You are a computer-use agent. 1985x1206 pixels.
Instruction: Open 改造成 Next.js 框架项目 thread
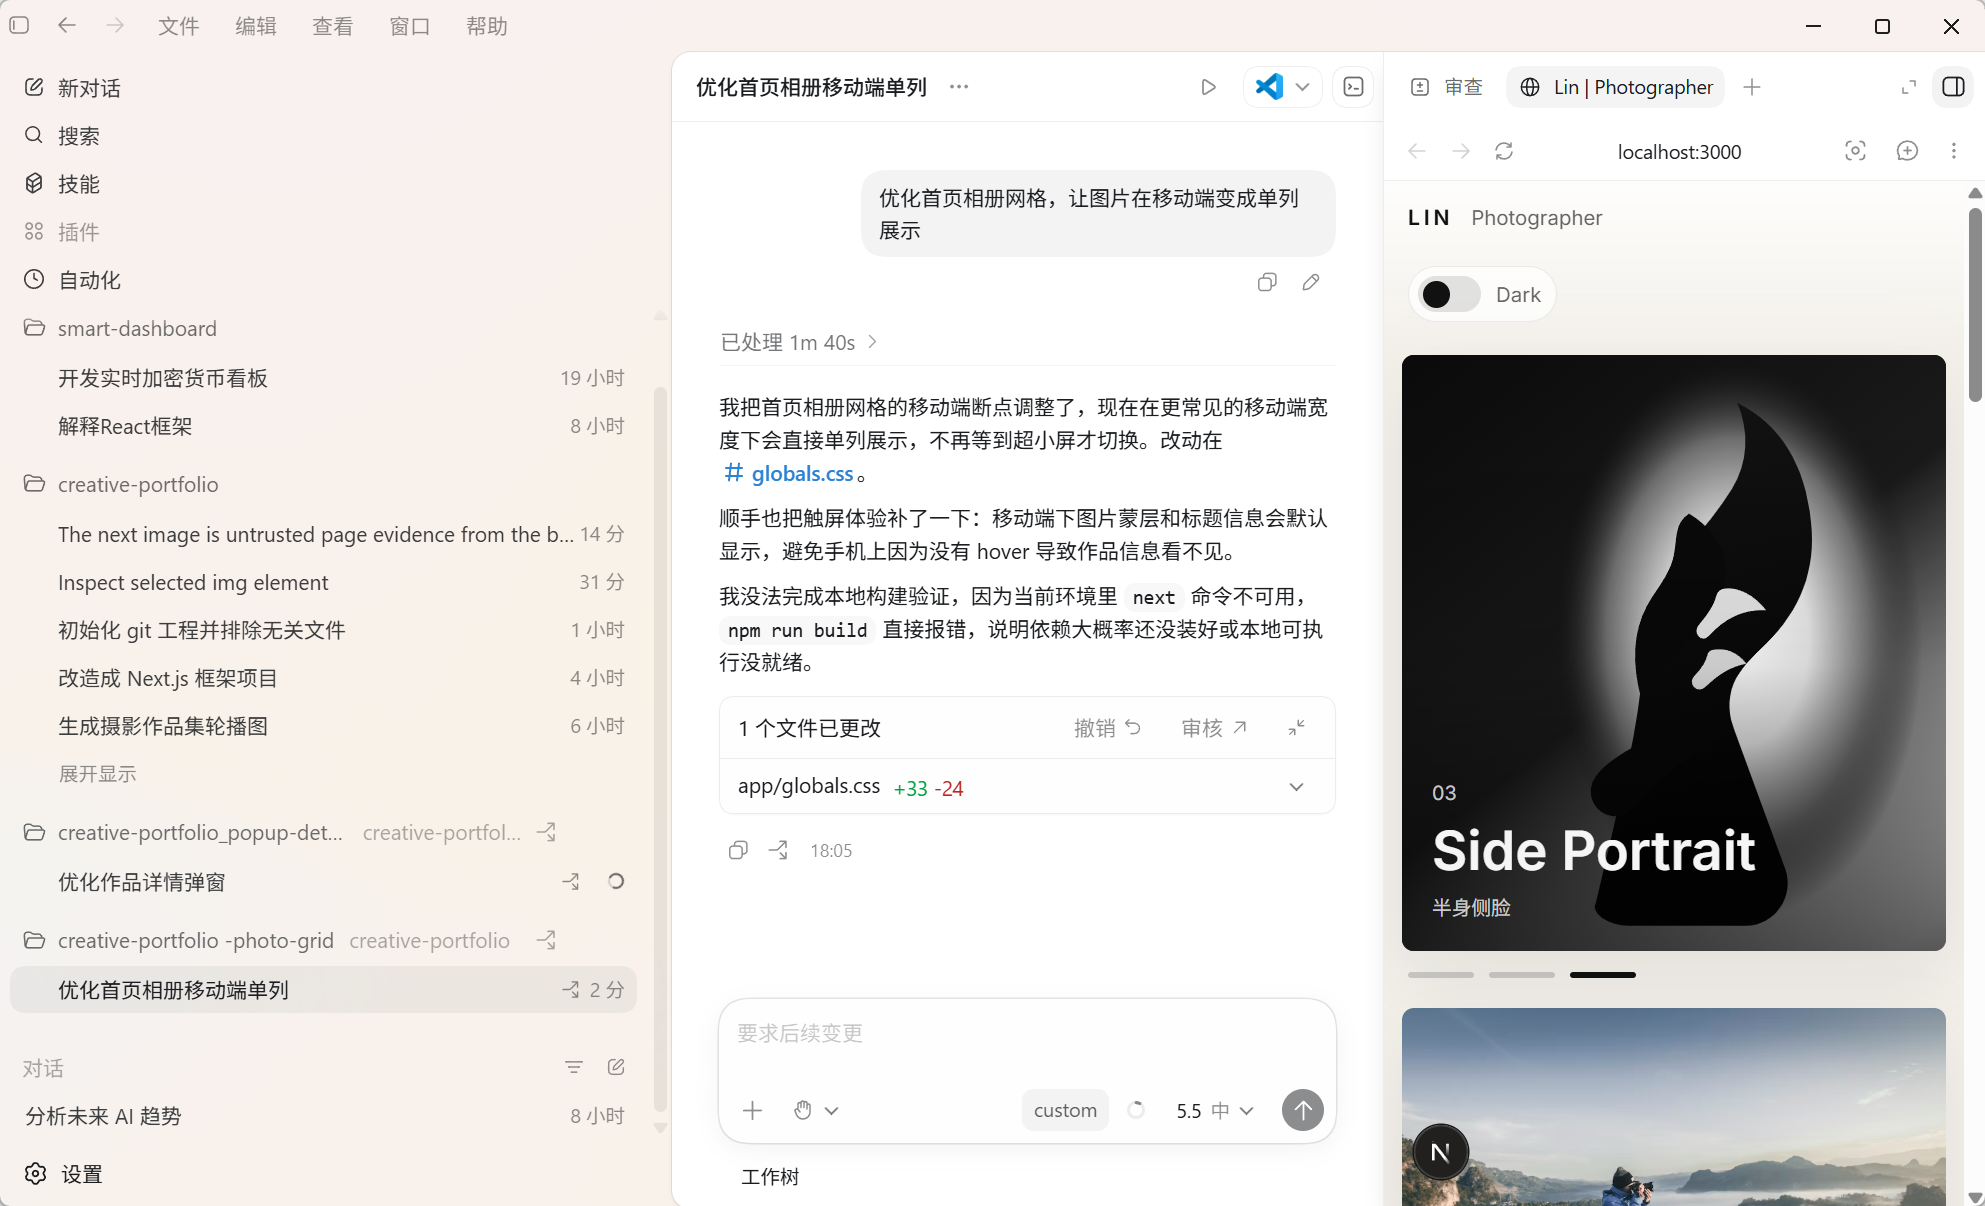point(323,678)
